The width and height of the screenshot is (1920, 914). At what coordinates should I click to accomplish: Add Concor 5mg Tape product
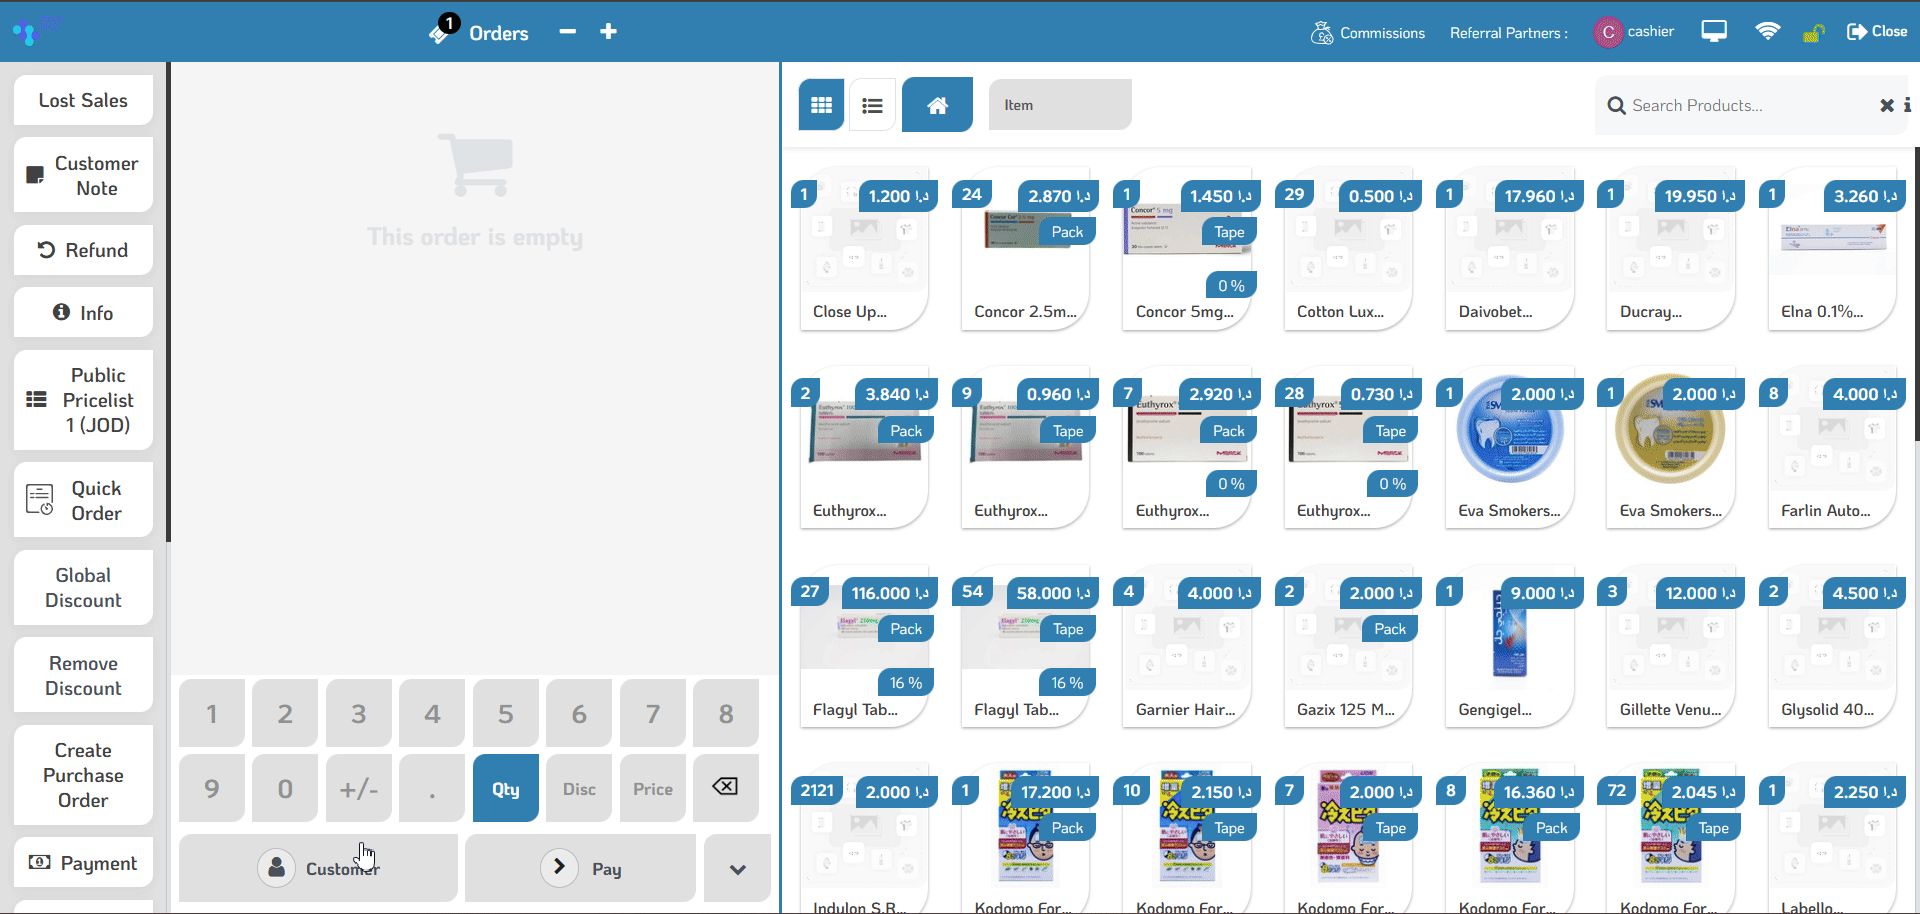(1187, 250)
